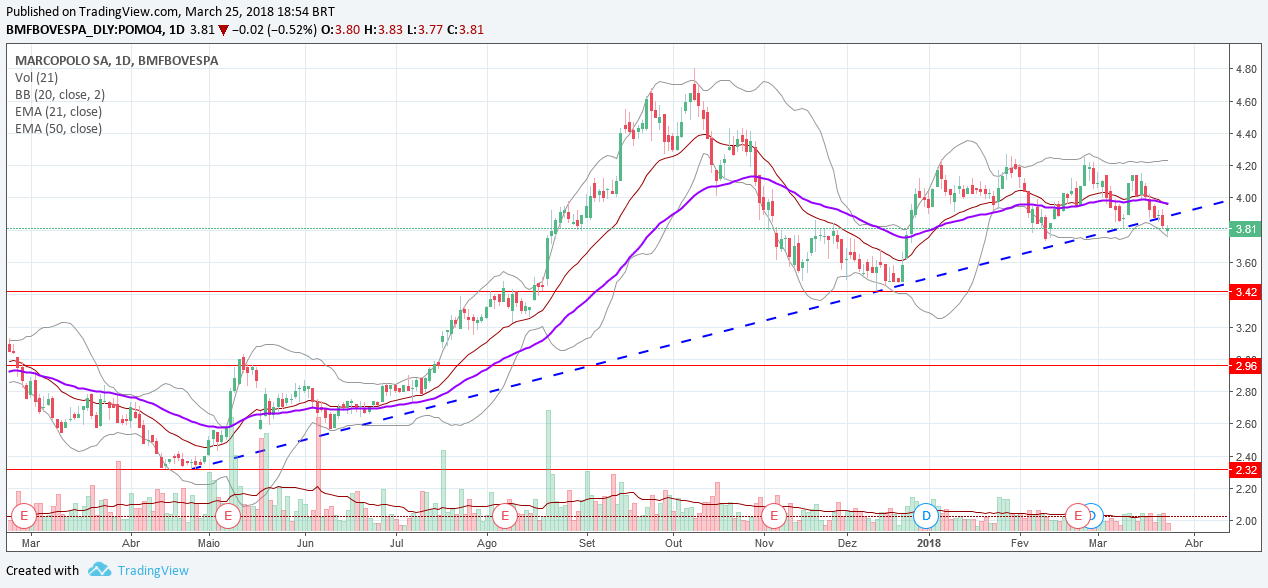Viewport: 1268px width, 588px height.
Task: Click the 'Jul' time axis label
Action: pyautogui.click(x=397, y=544)
